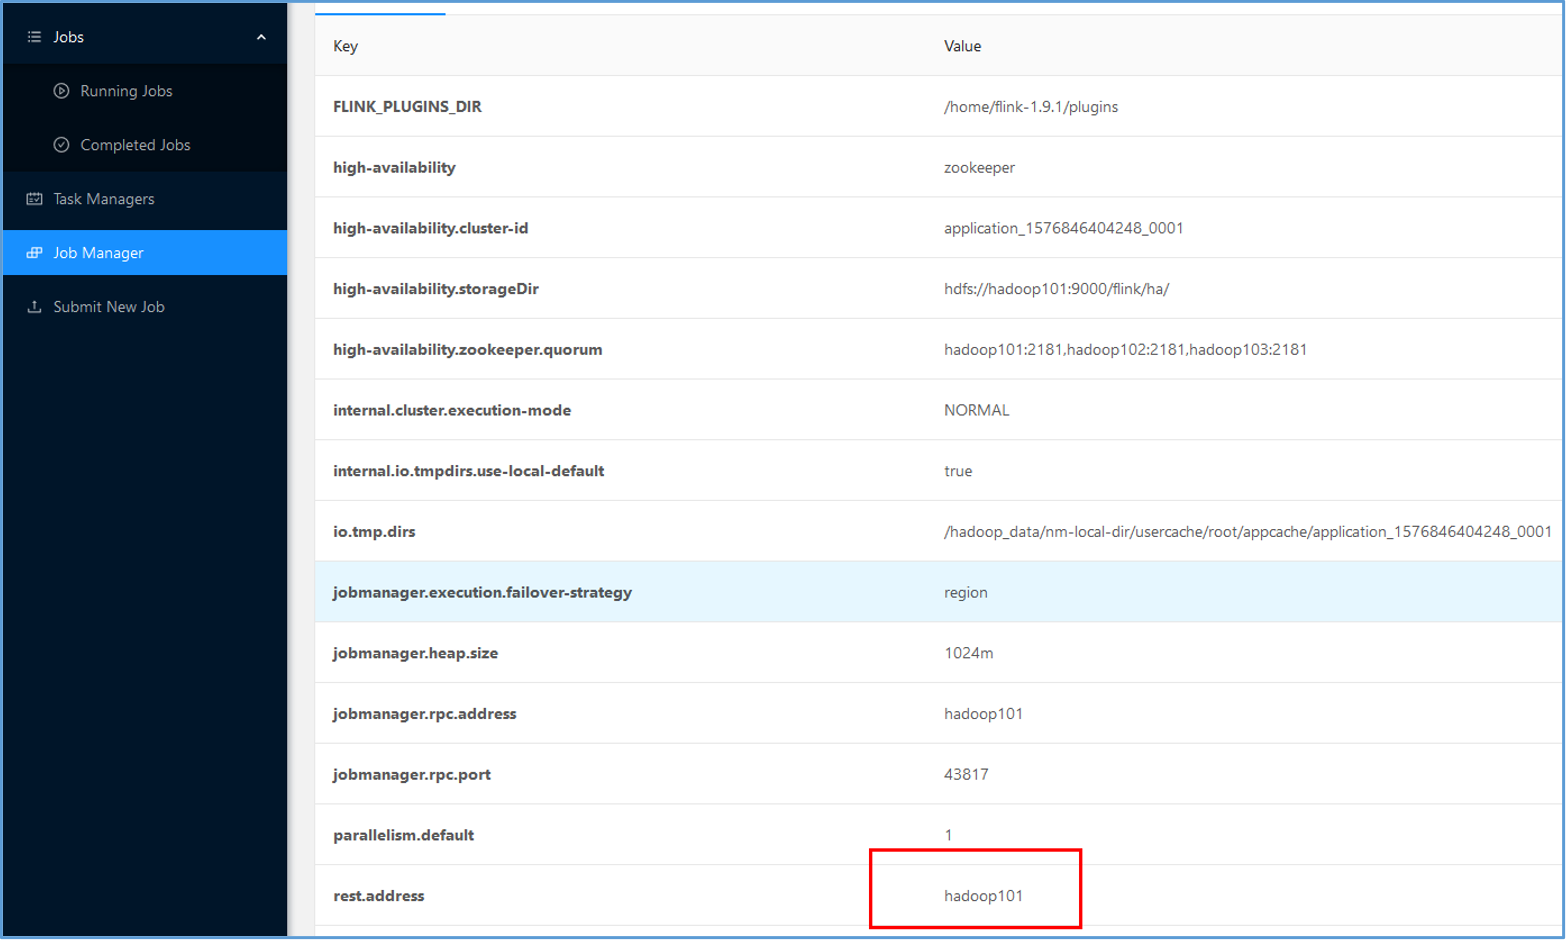Click the io.tmp.dirs key
1566x940 pixels.
click(374, 532)
